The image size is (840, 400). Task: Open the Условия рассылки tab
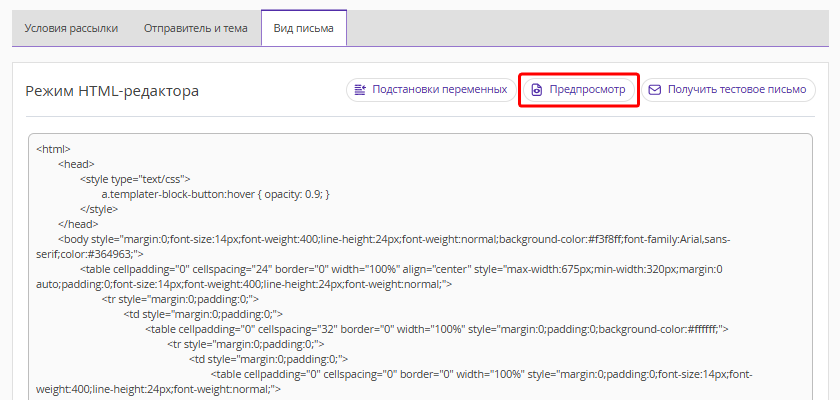pos(71,28)
